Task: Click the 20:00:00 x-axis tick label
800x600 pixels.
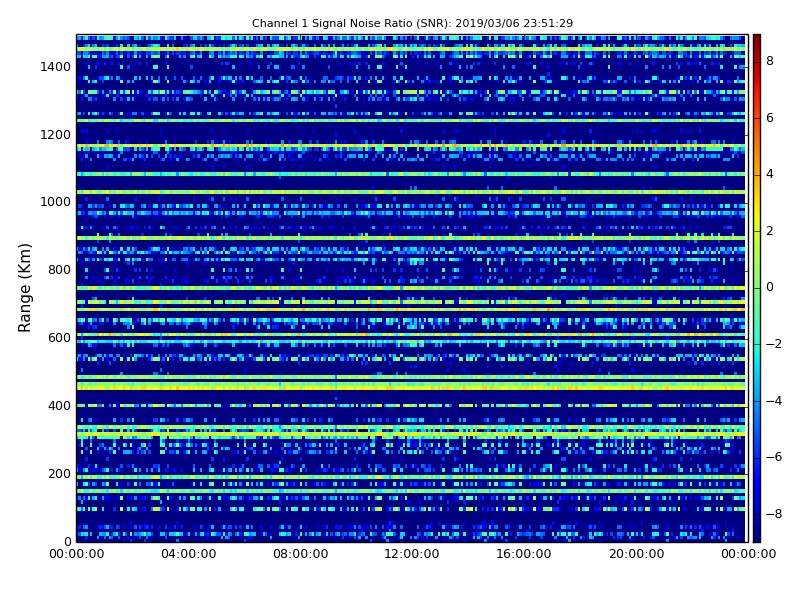Action: pyautogui.click(x=636, y=554)
